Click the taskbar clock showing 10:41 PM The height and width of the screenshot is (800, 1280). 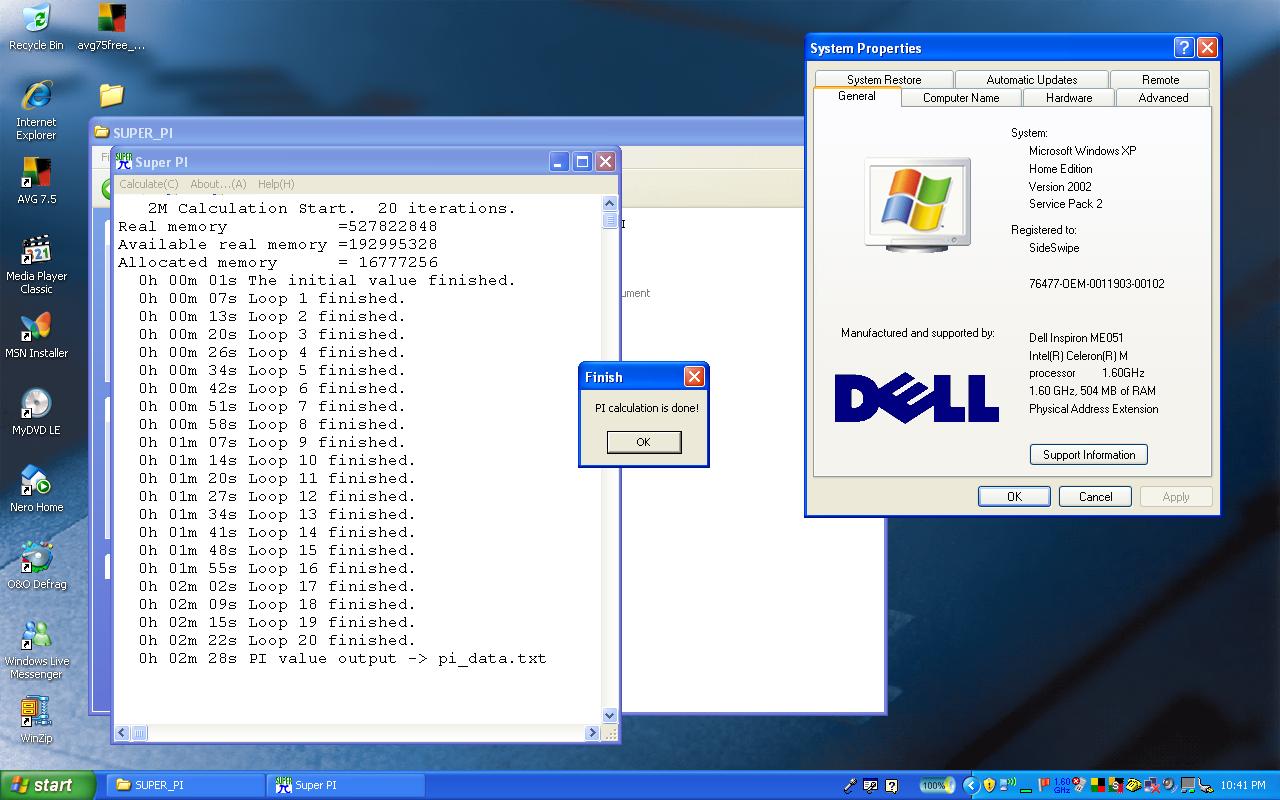click(1241, 786)
